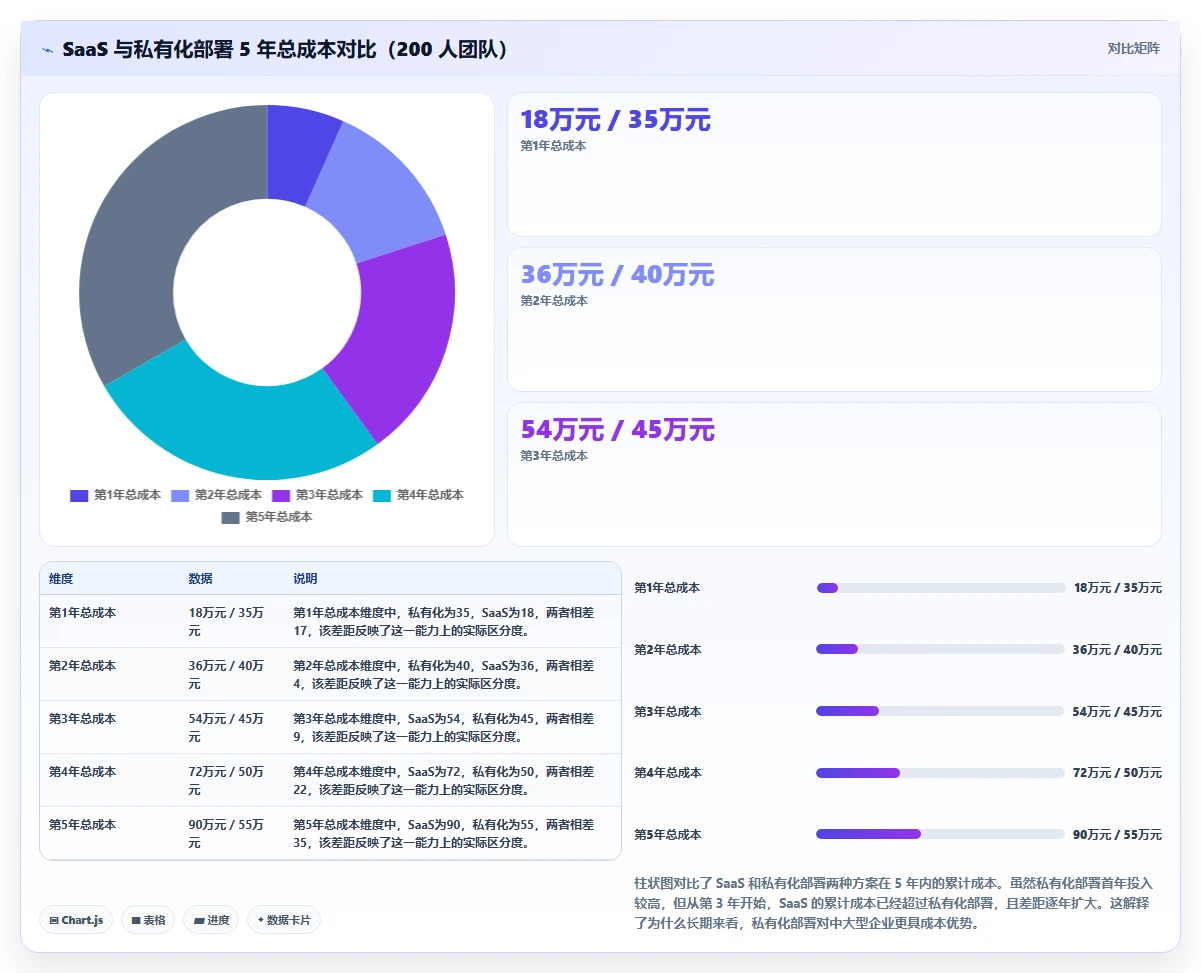
Task: Toggle the 第3年总成本 legend swatch
Action: coord(281,495)
